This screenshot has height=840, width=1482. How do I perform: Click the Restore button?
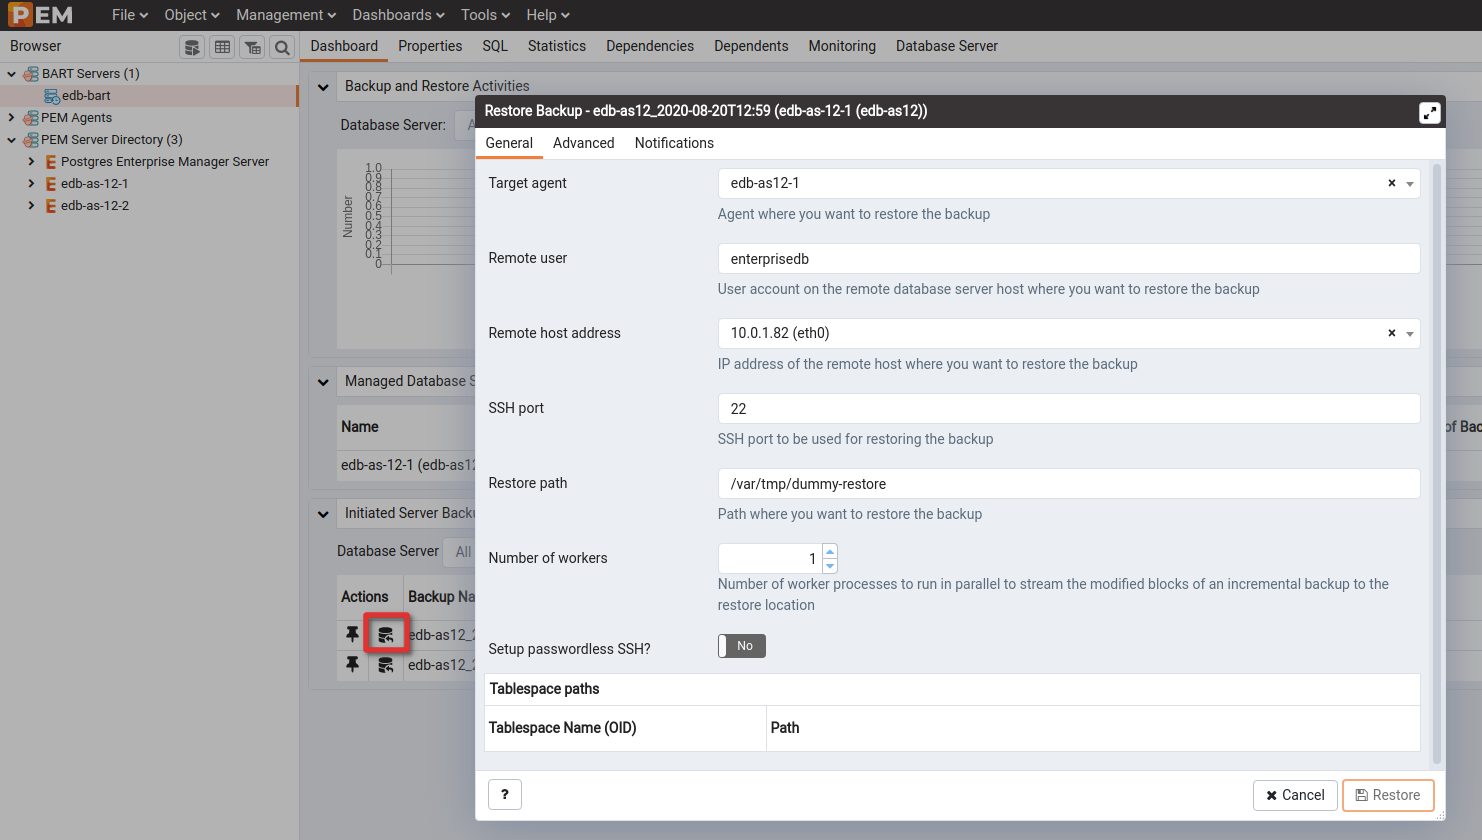[x=1388, y=795]
